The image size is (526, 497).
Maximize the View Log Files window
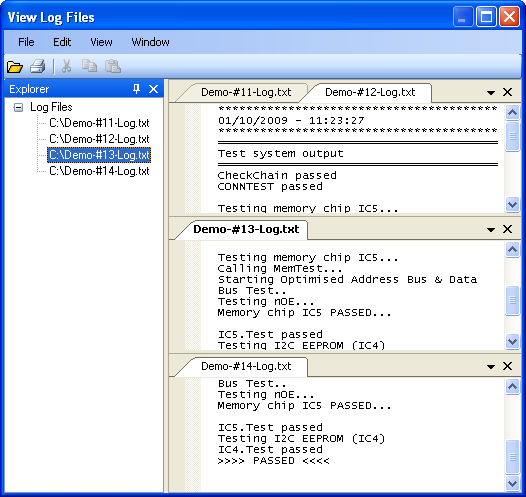[486, 17]
